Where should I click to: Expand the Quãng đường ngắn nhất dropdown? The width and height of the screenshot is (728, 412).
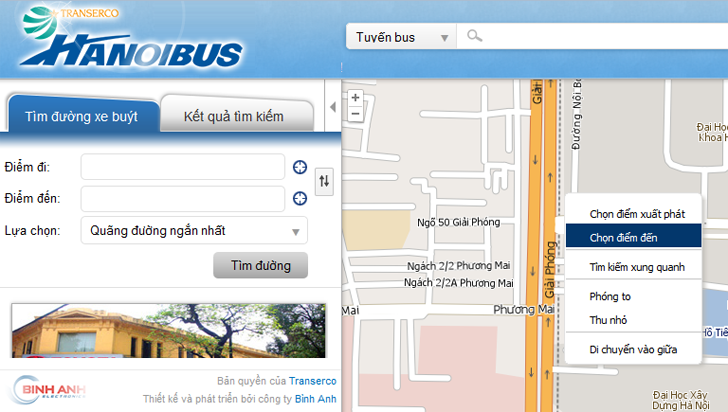click(x=194, y=230)
